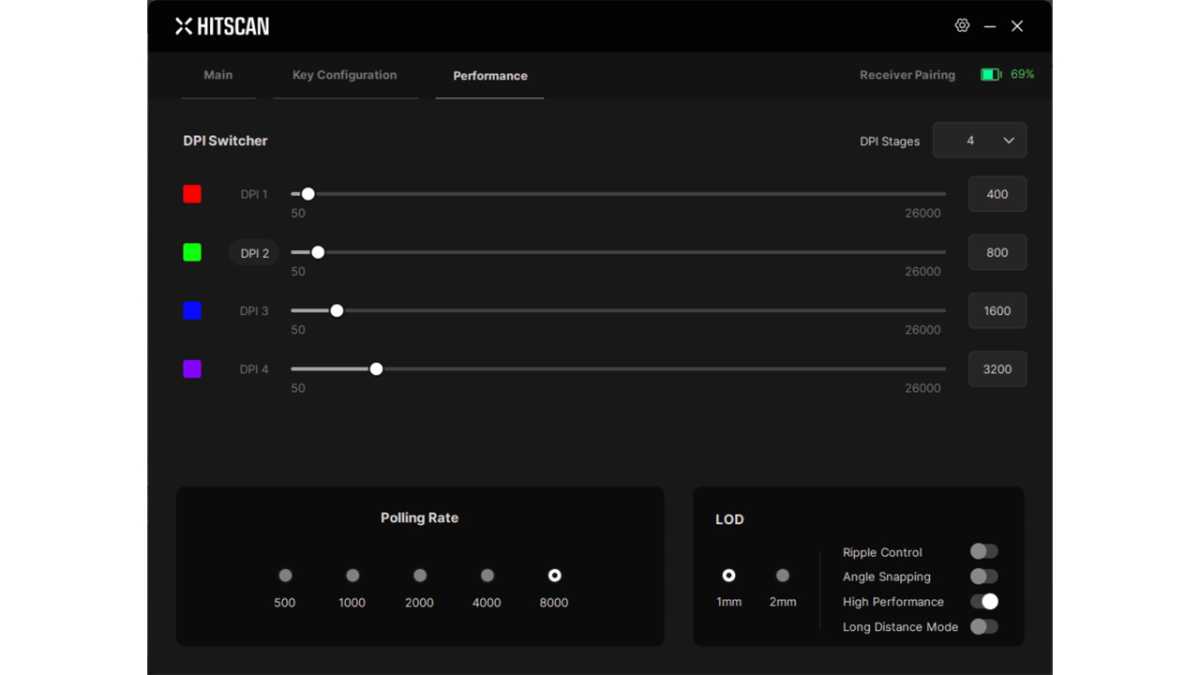Screen dimensions: 1200x675
Task: Click the green DPI 2 color swatch
Action: pos(192,252)
